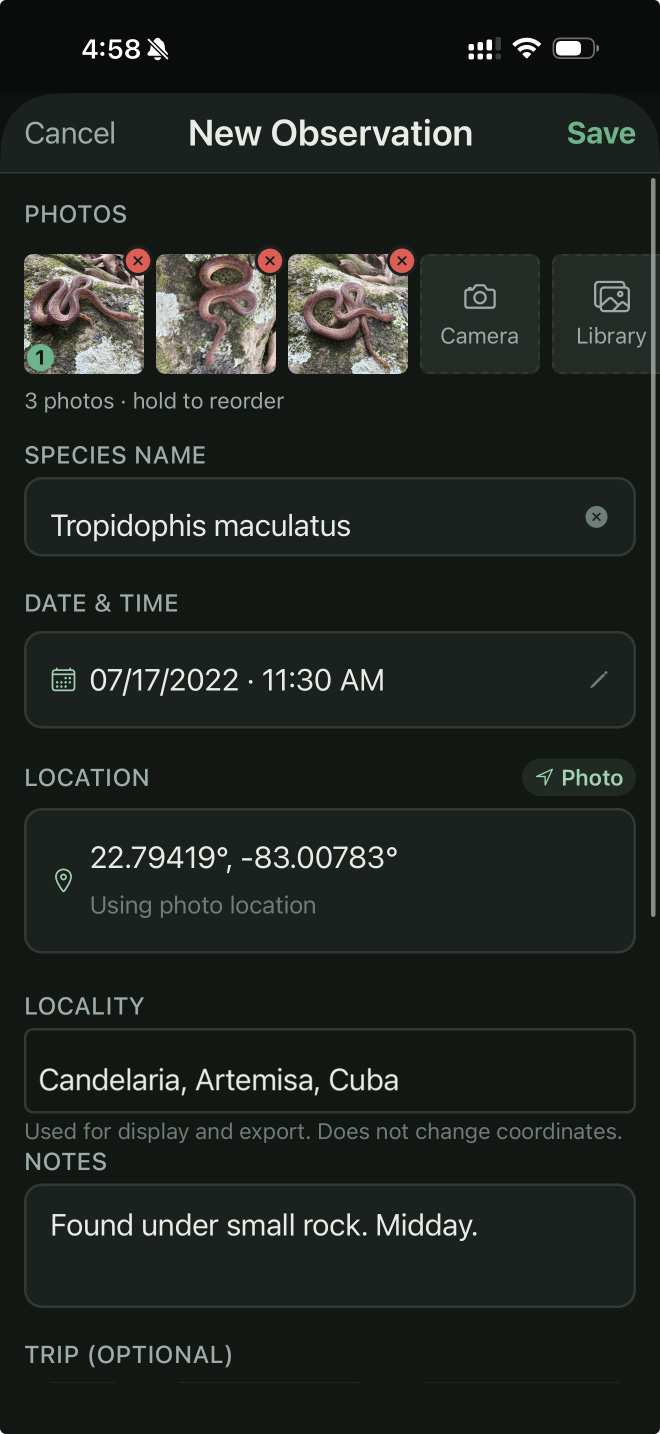Screen dimensions: 660x1434
Task: Edit date and time with pencil icon
Action: [x=598, y=680]
